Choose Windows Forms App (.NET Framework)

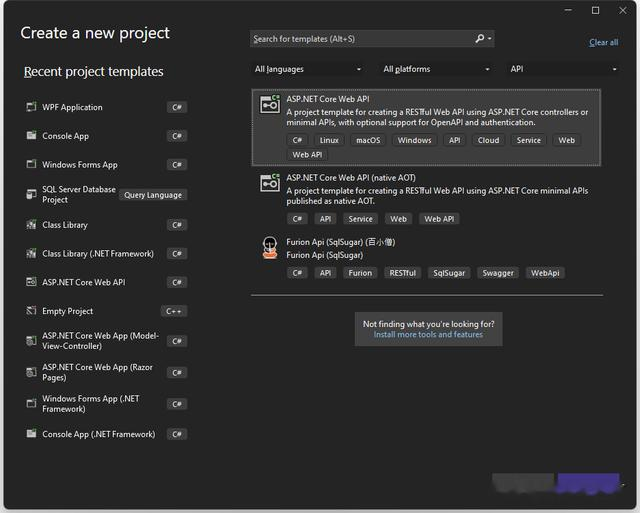coord(106,403)
